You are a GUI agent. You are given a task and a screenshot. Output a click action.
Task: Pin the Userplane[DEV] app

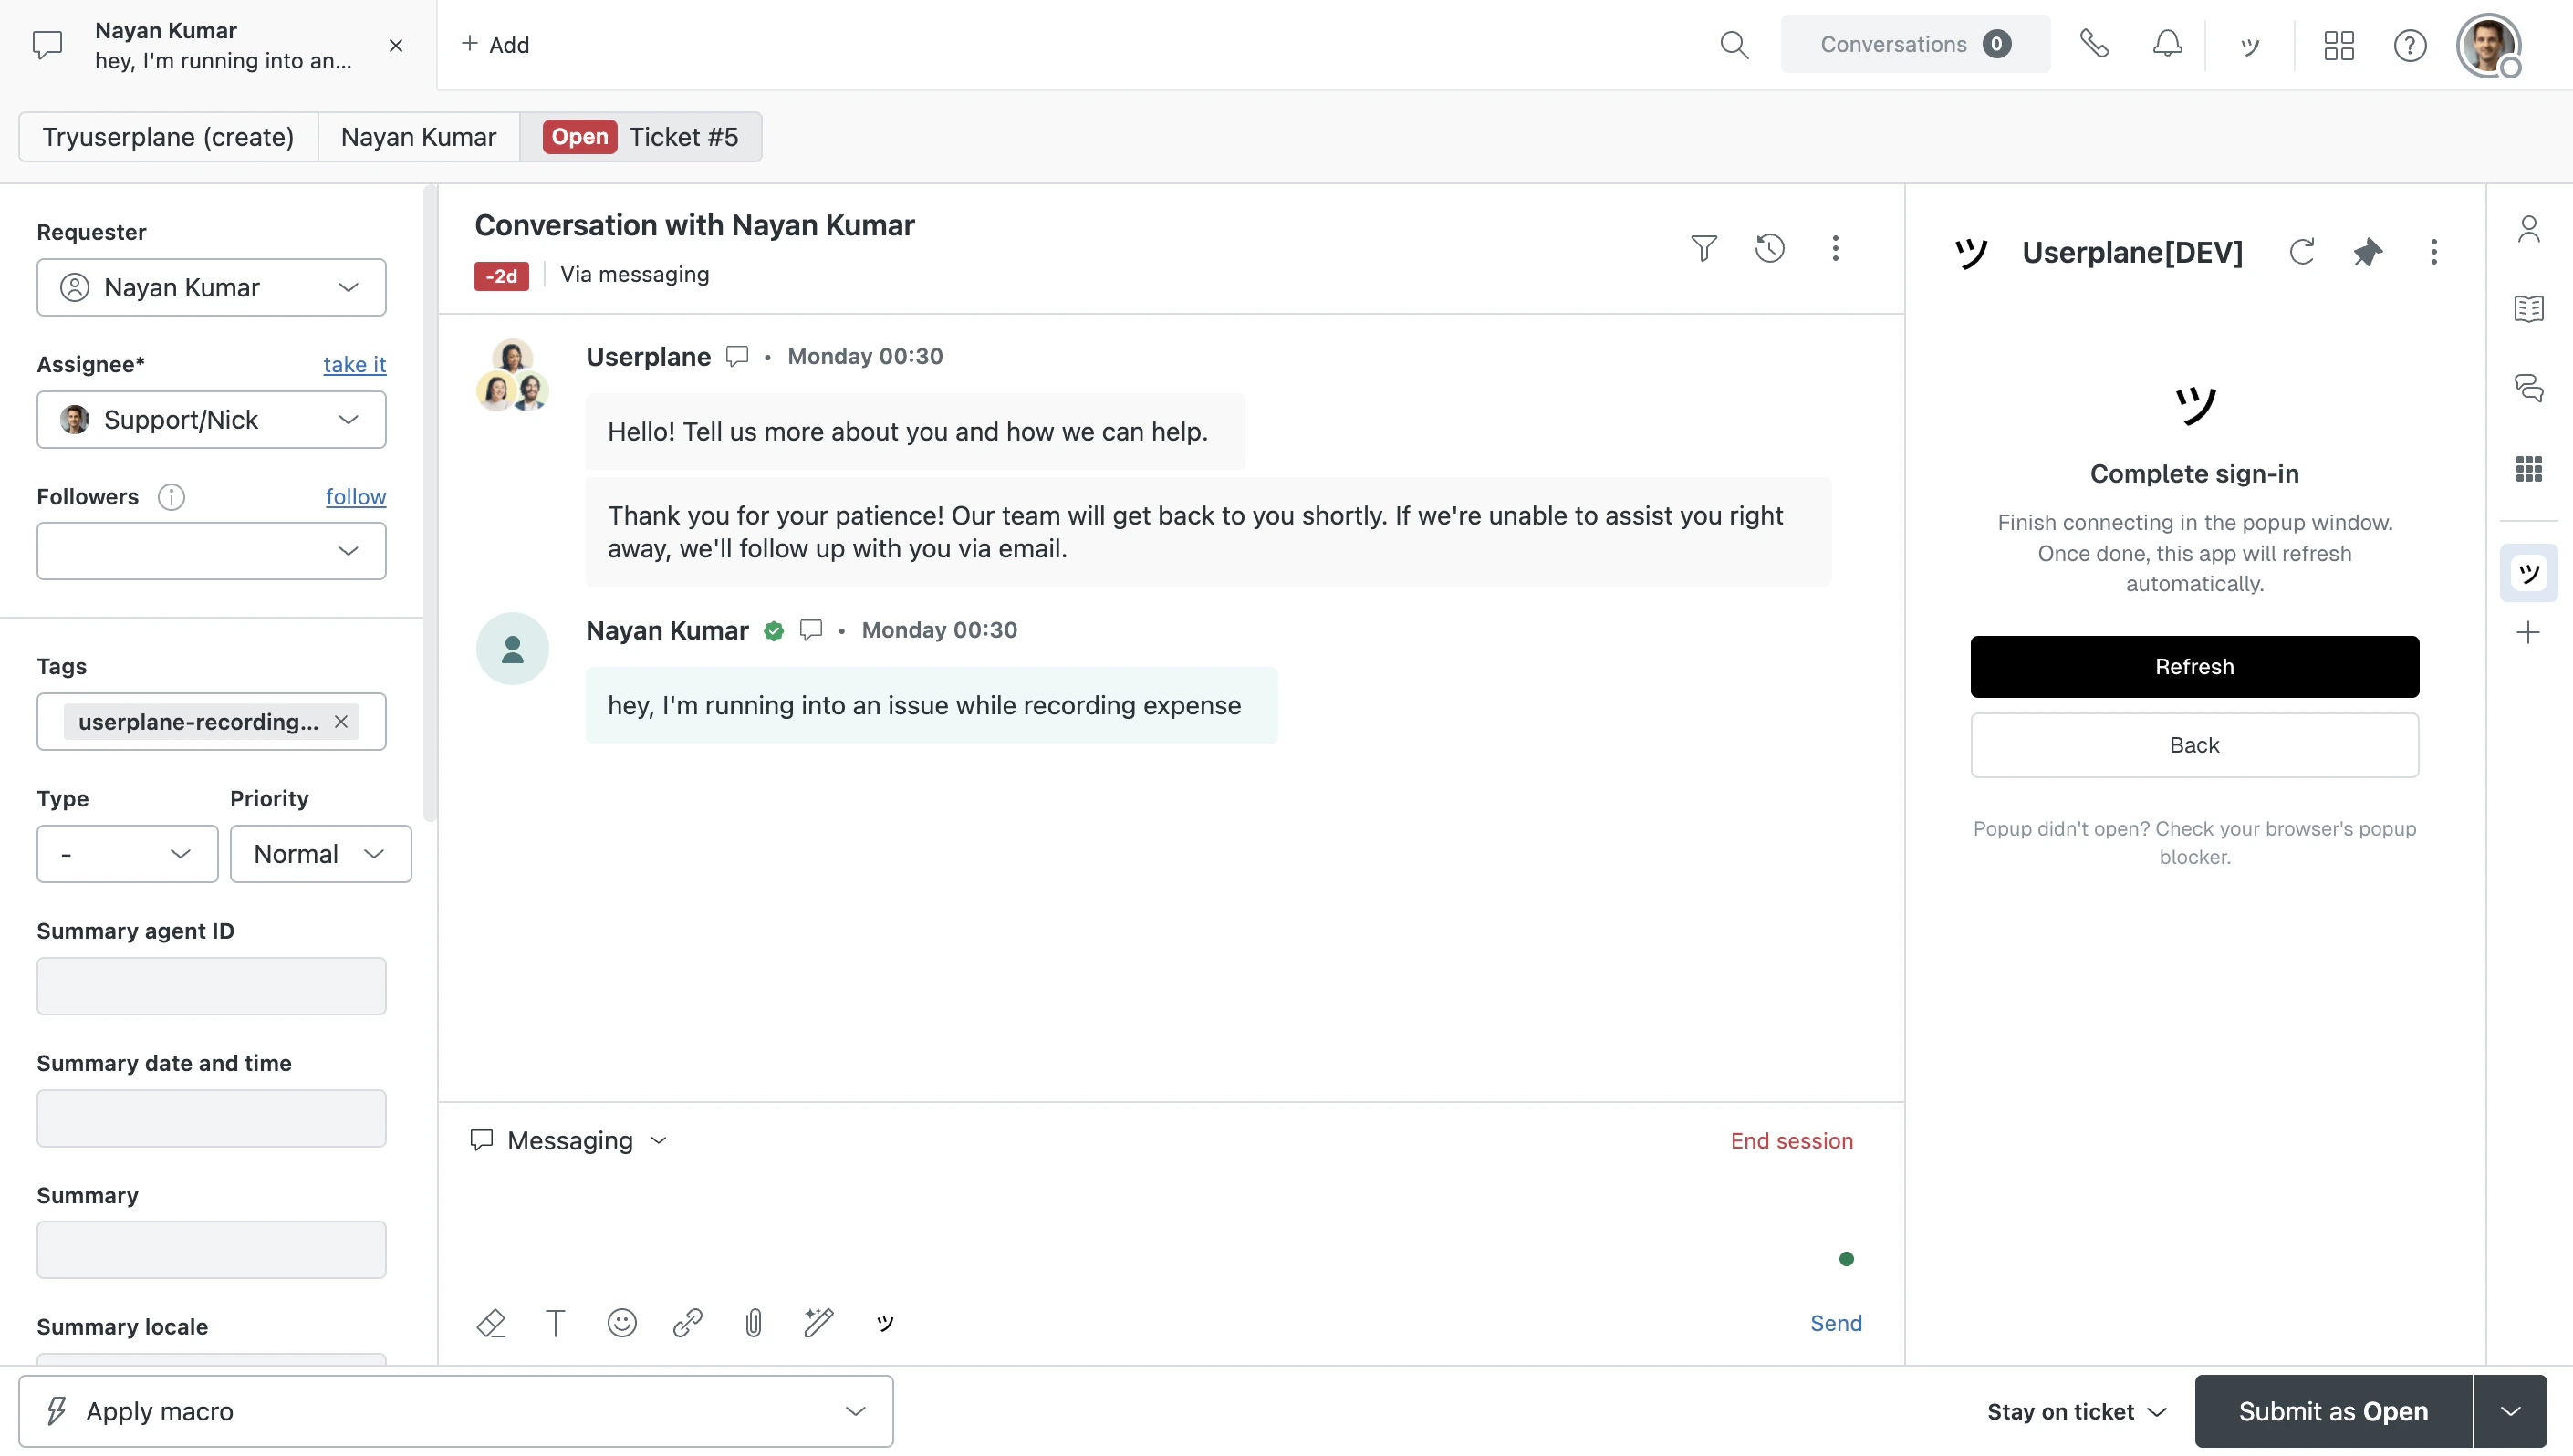tap(2367, 252)
